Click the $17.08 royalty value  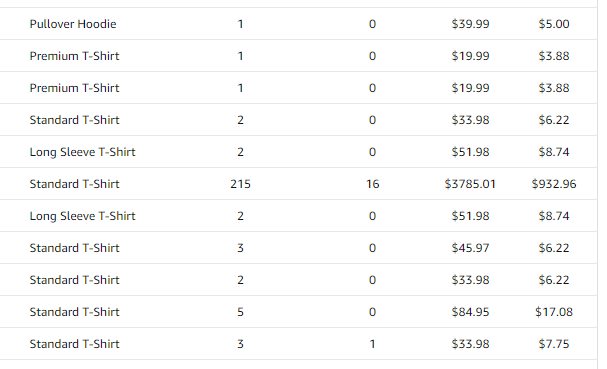(554, 312)
